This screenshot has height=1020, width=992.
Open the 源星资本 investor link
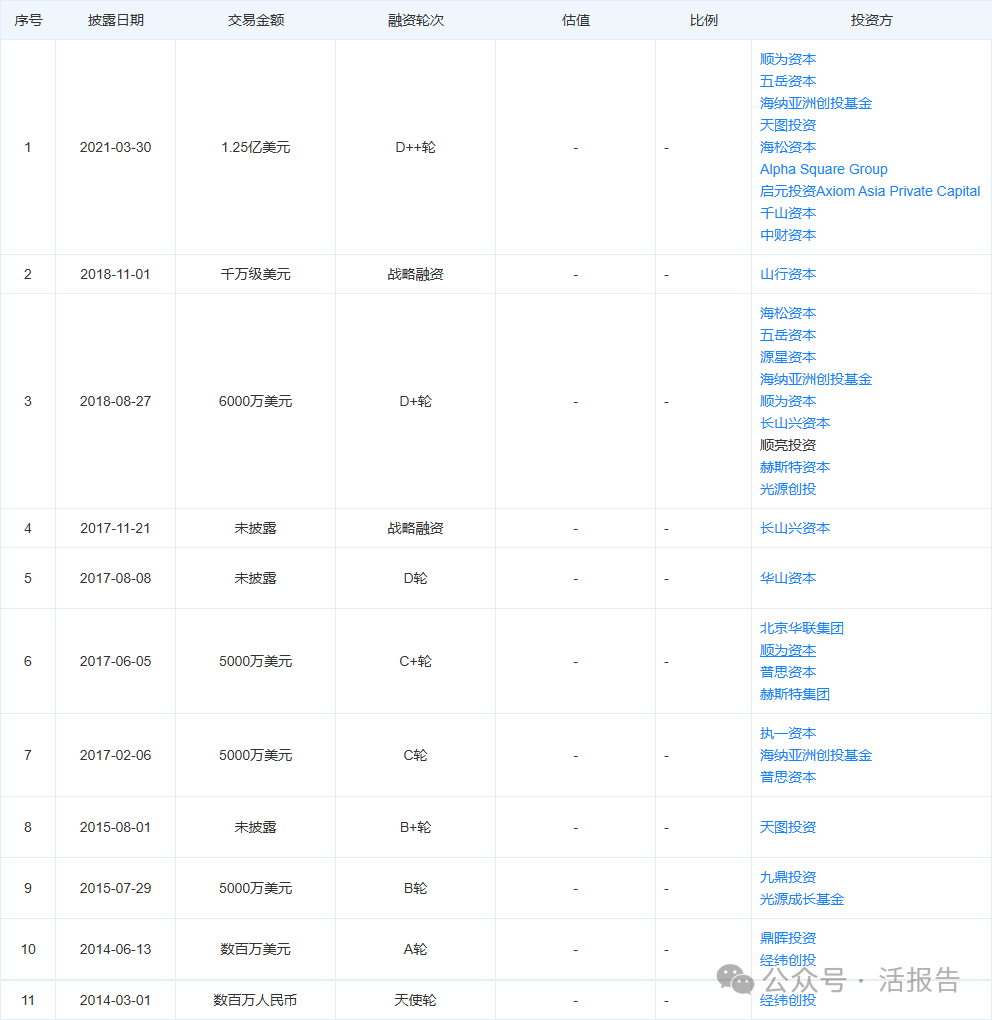point(787,357)
